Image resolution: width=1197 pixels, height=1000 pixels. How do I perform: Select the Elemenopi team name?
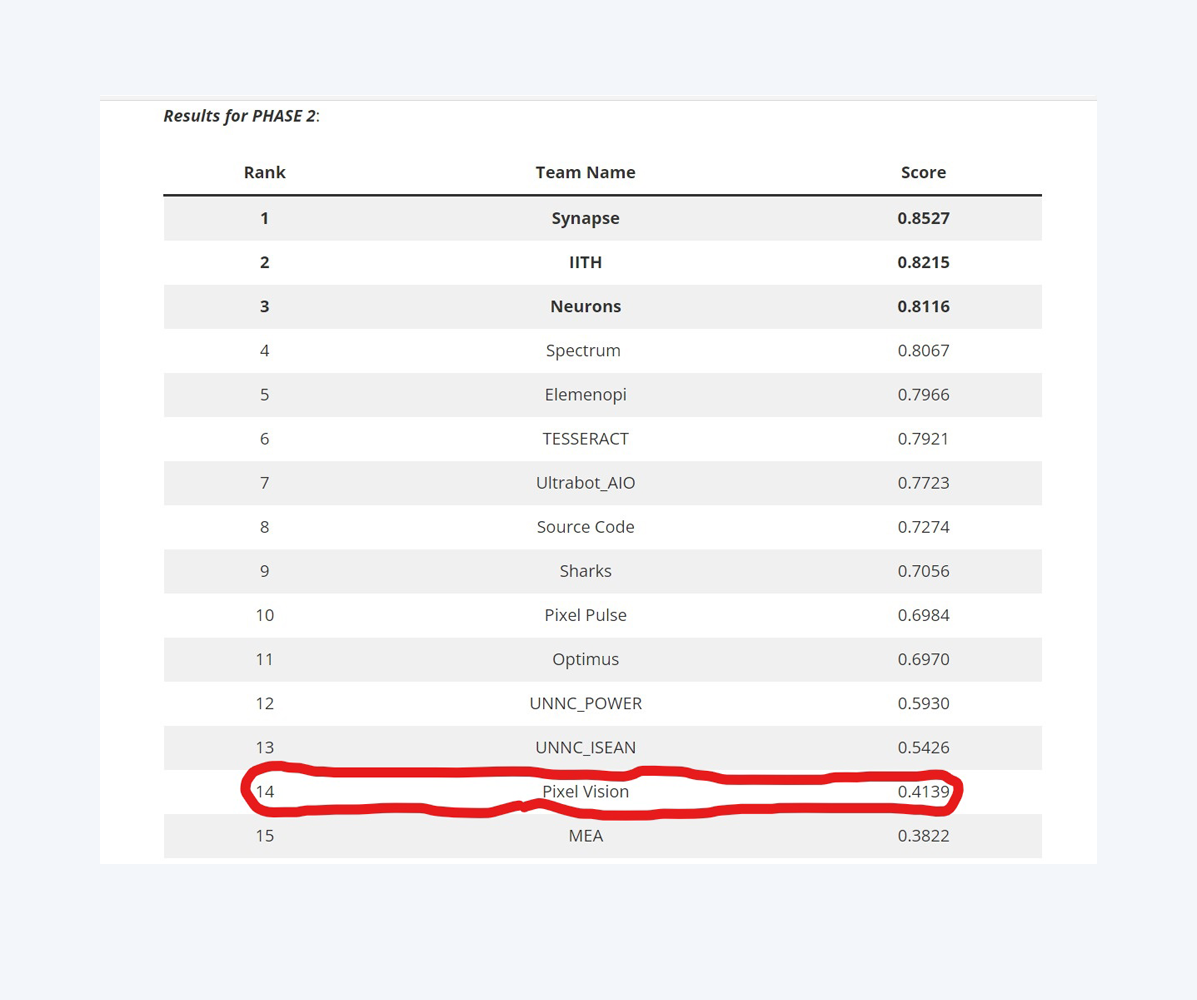(585, 394)
